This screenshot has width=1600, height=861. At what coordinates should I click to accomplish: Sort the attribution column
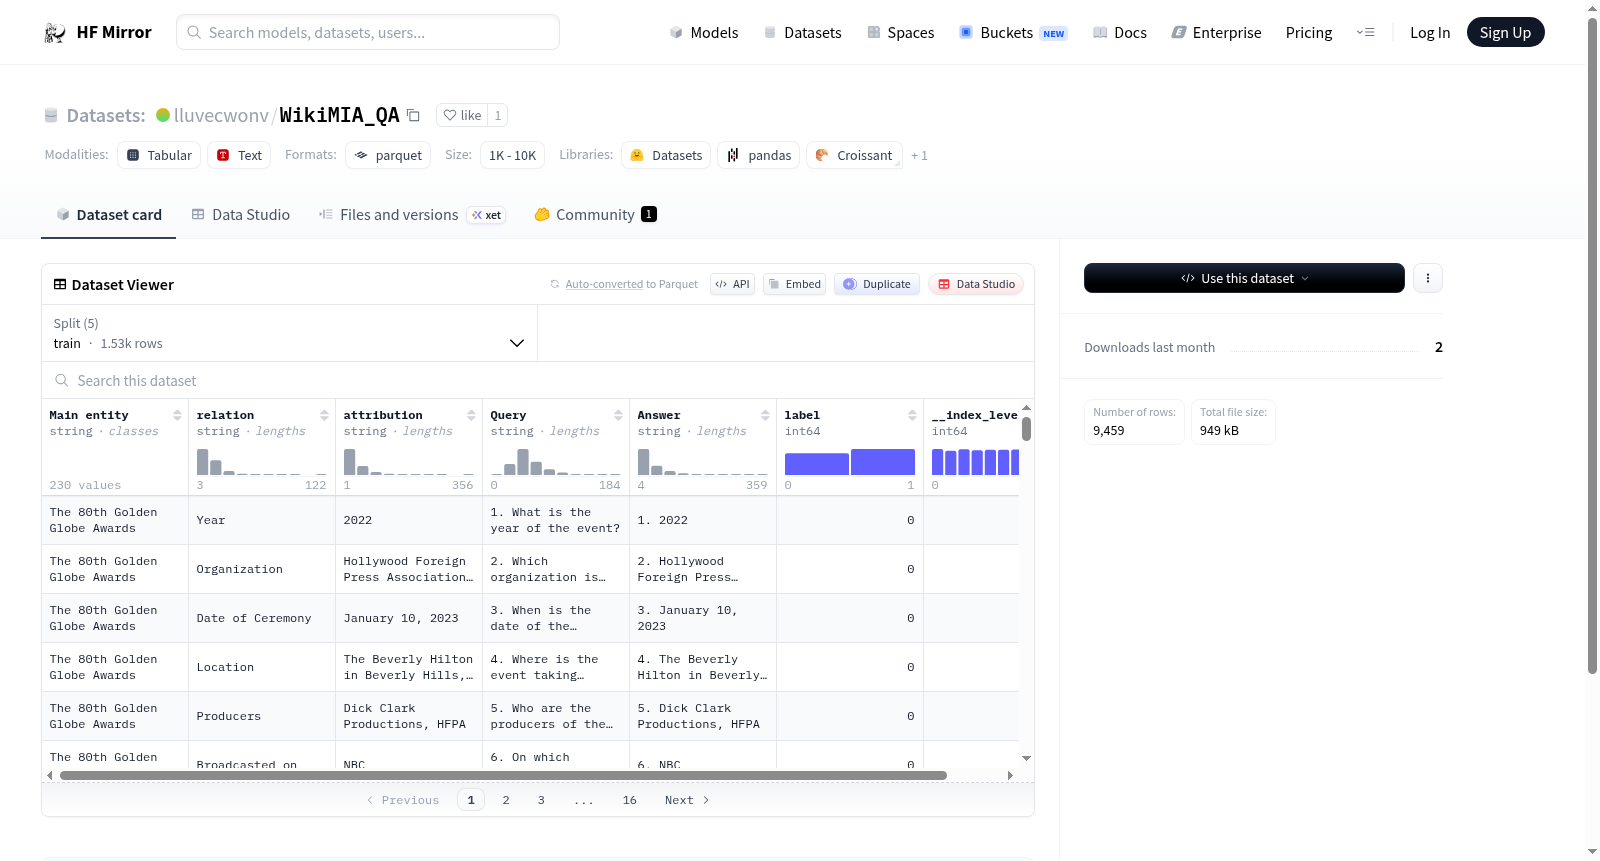coord(471,415)
